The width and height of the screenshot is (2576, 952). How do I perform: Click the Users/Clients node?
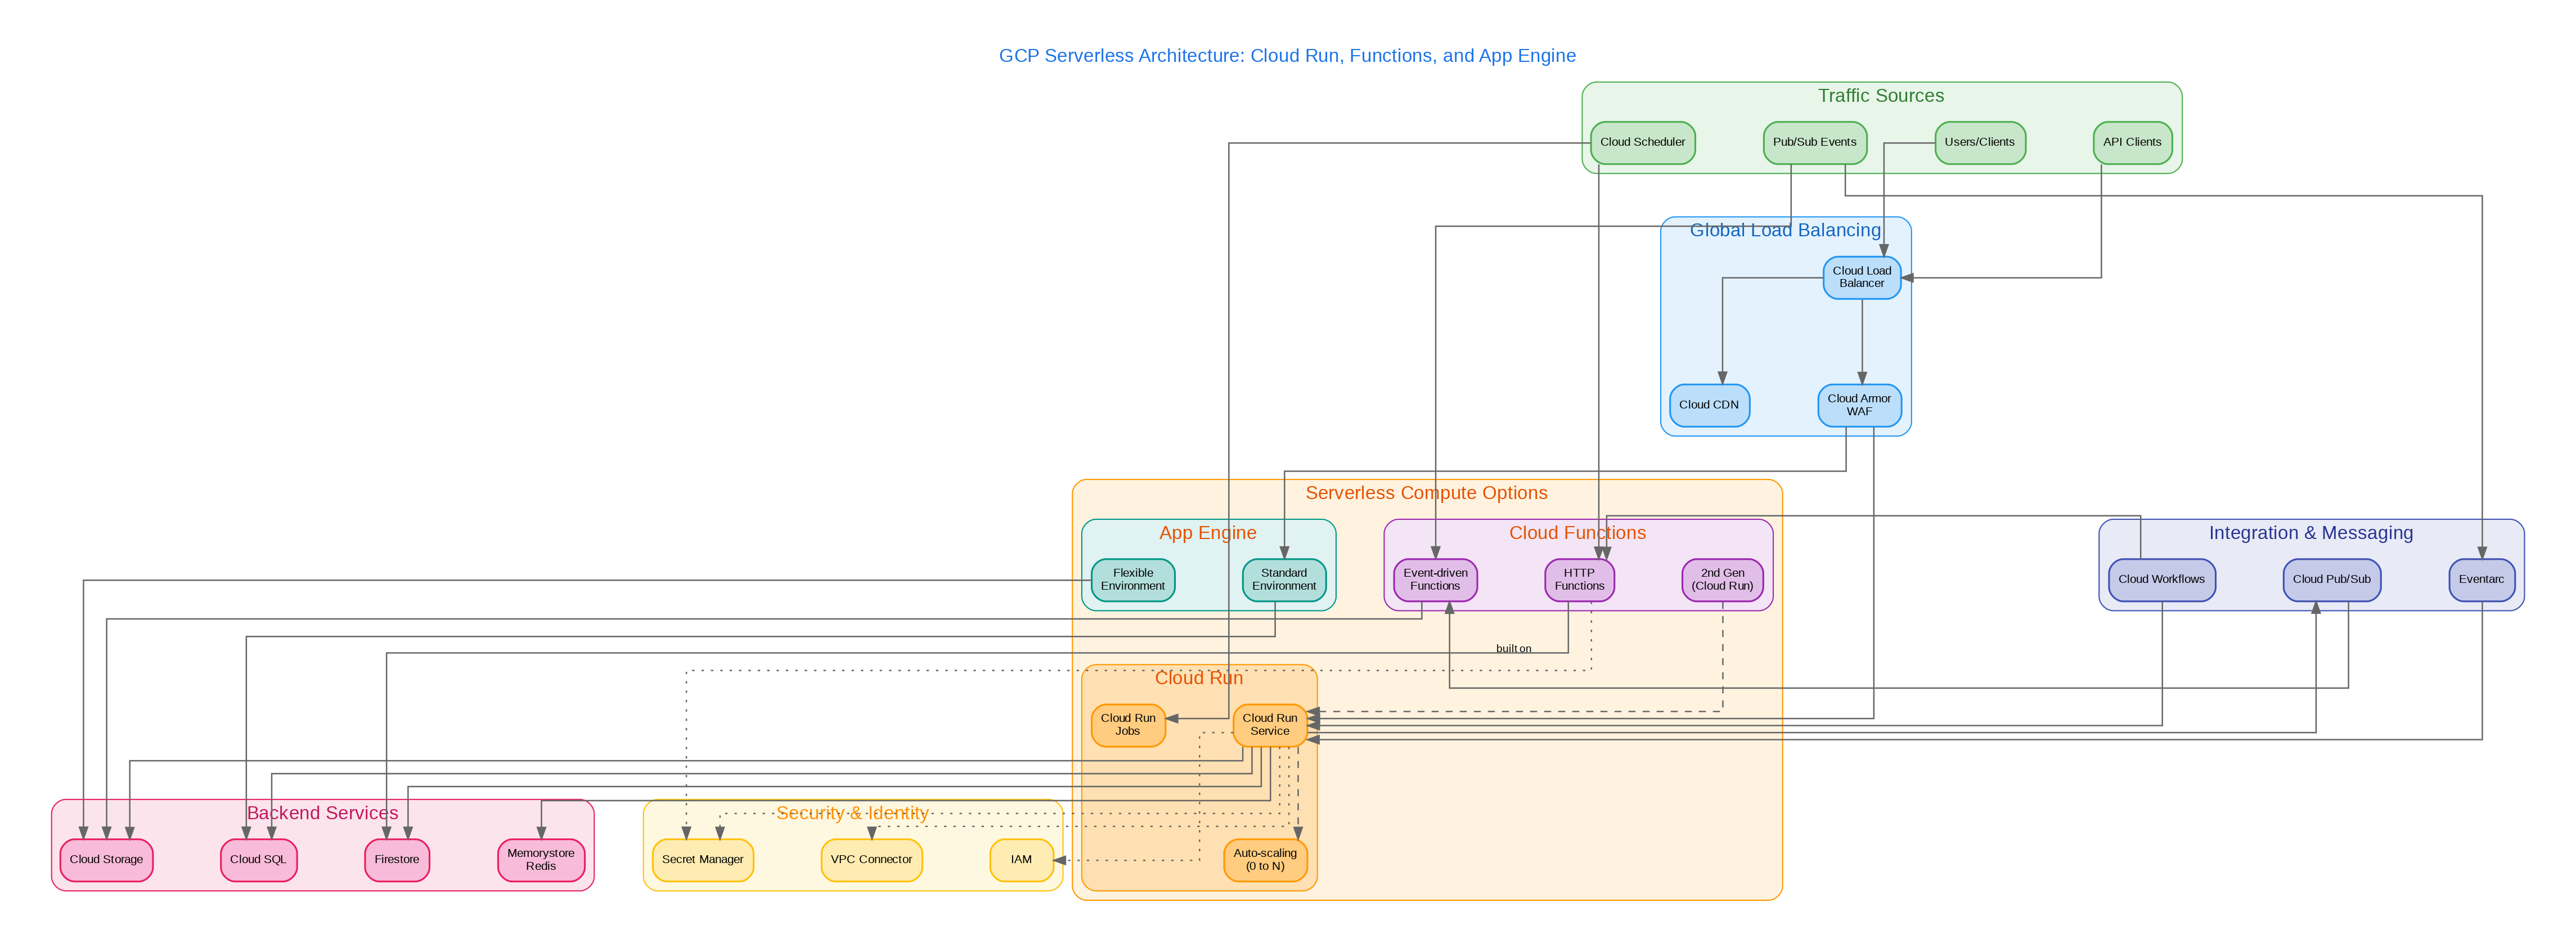tap(1979, 142)
